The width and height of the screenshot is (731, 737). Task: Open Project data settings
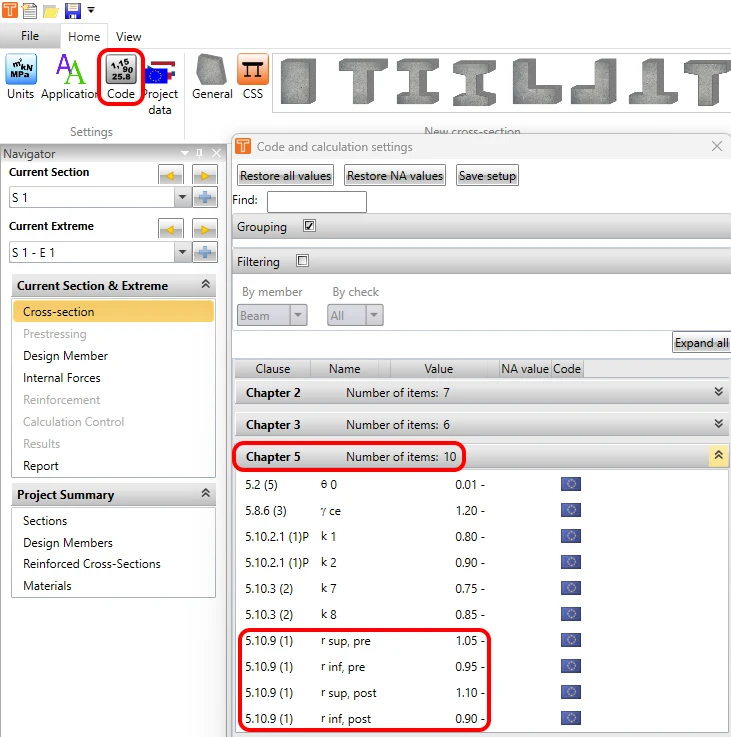160,87
